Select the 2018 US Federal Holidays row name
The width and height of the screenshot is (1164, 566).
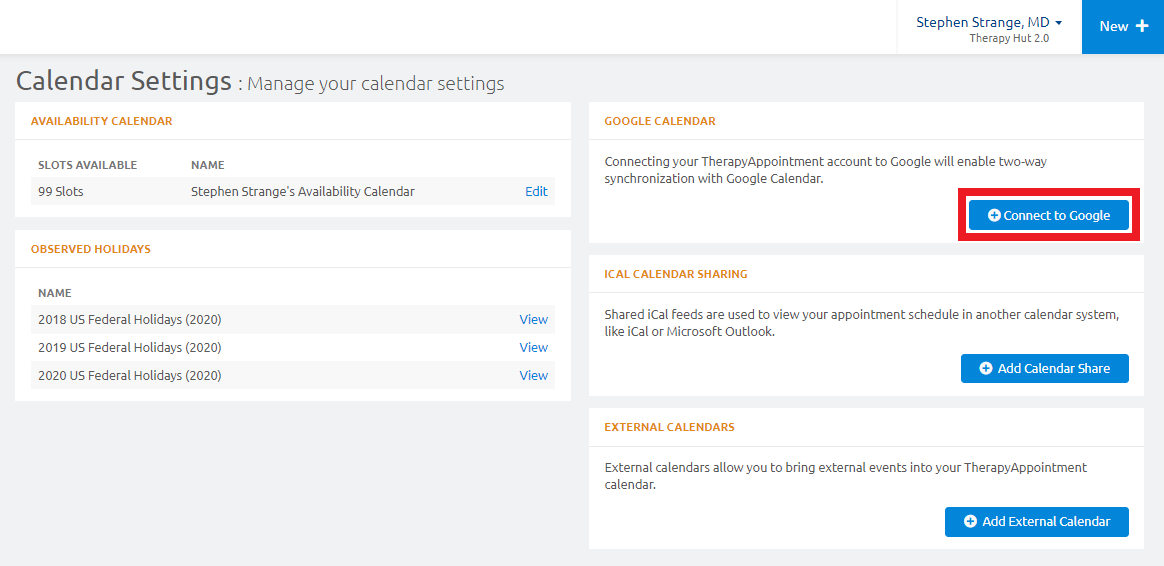pyautogui.click(x=129, y=319)
